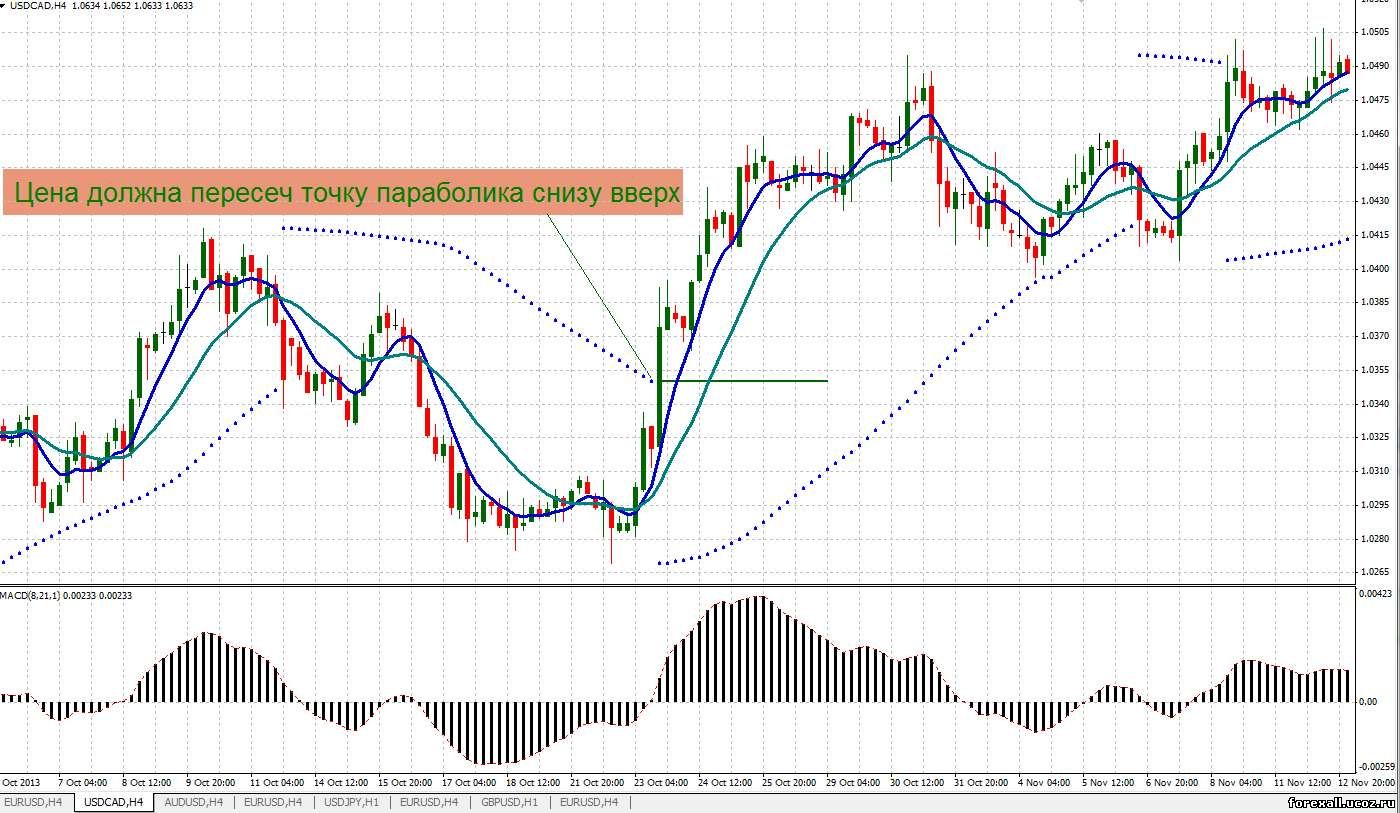1400x813 pixels.
Task: Click the gray chart shift marker on top edge
Action: coord(1080,3)
